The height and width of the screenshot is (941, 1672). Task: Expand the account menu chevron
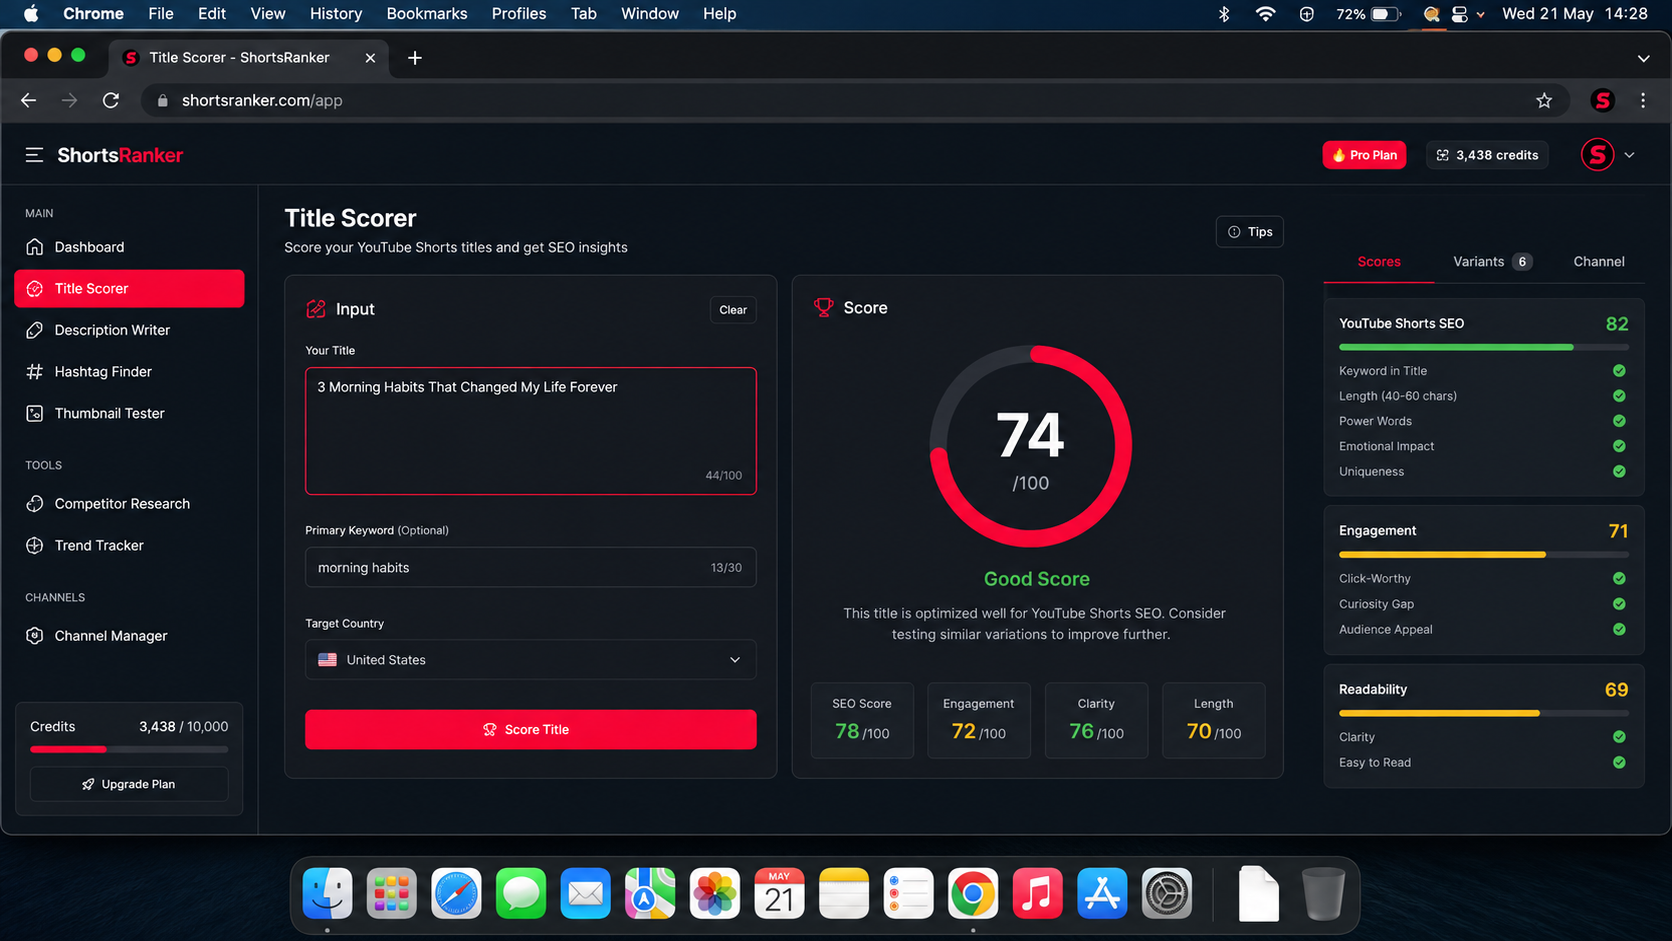1630,155
